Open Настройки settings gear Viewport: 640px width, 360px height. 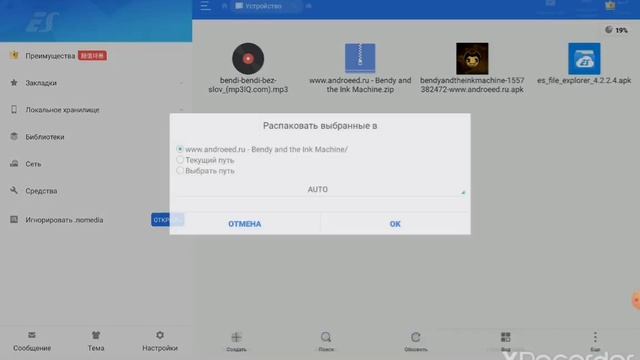coord(160,341)
